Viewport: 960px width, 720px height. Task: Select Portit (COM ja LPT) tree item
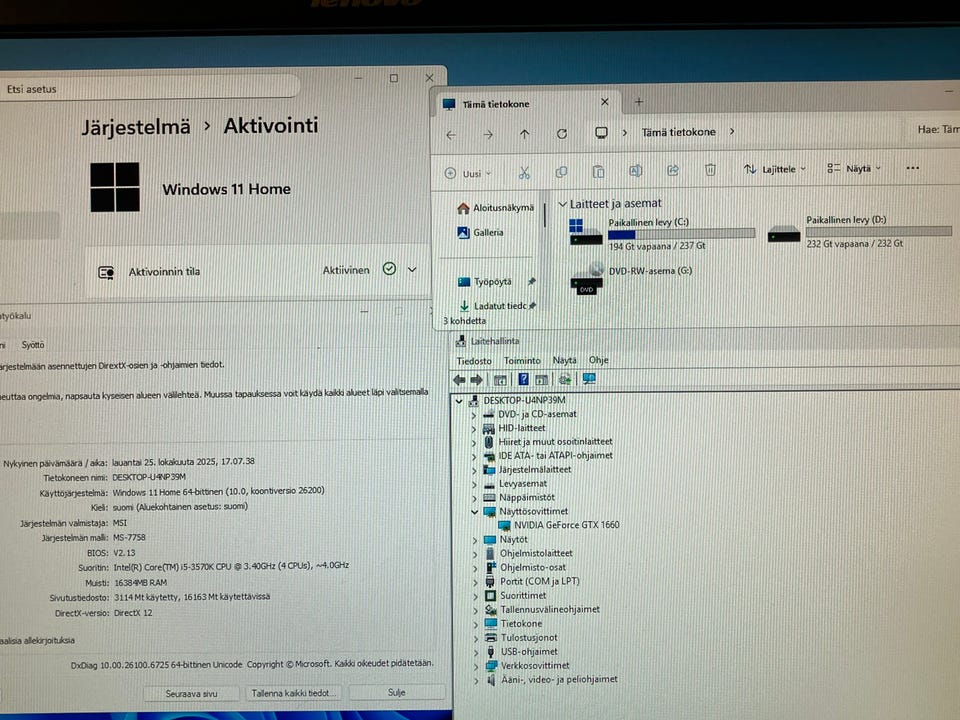tap(539, 582)
